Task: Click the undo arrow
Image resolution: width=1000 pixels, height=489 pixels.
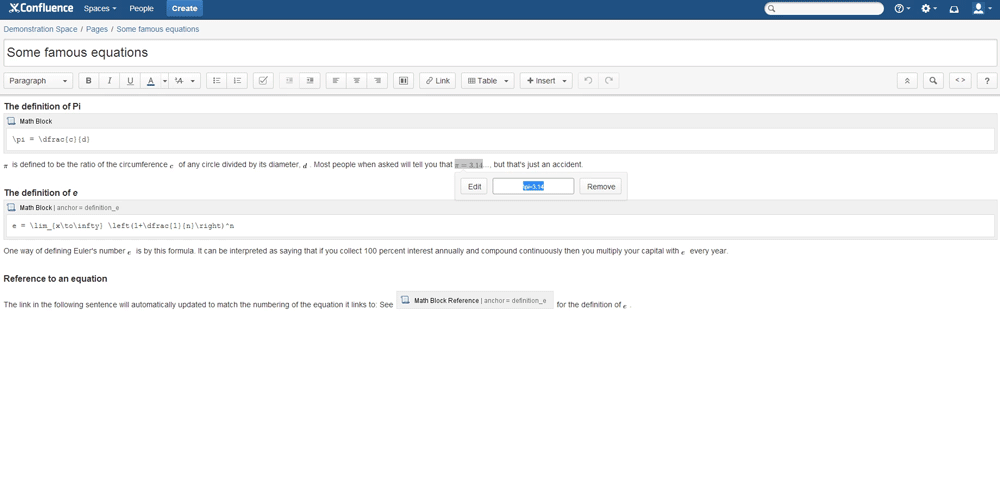Action: (x=588, y=81)
